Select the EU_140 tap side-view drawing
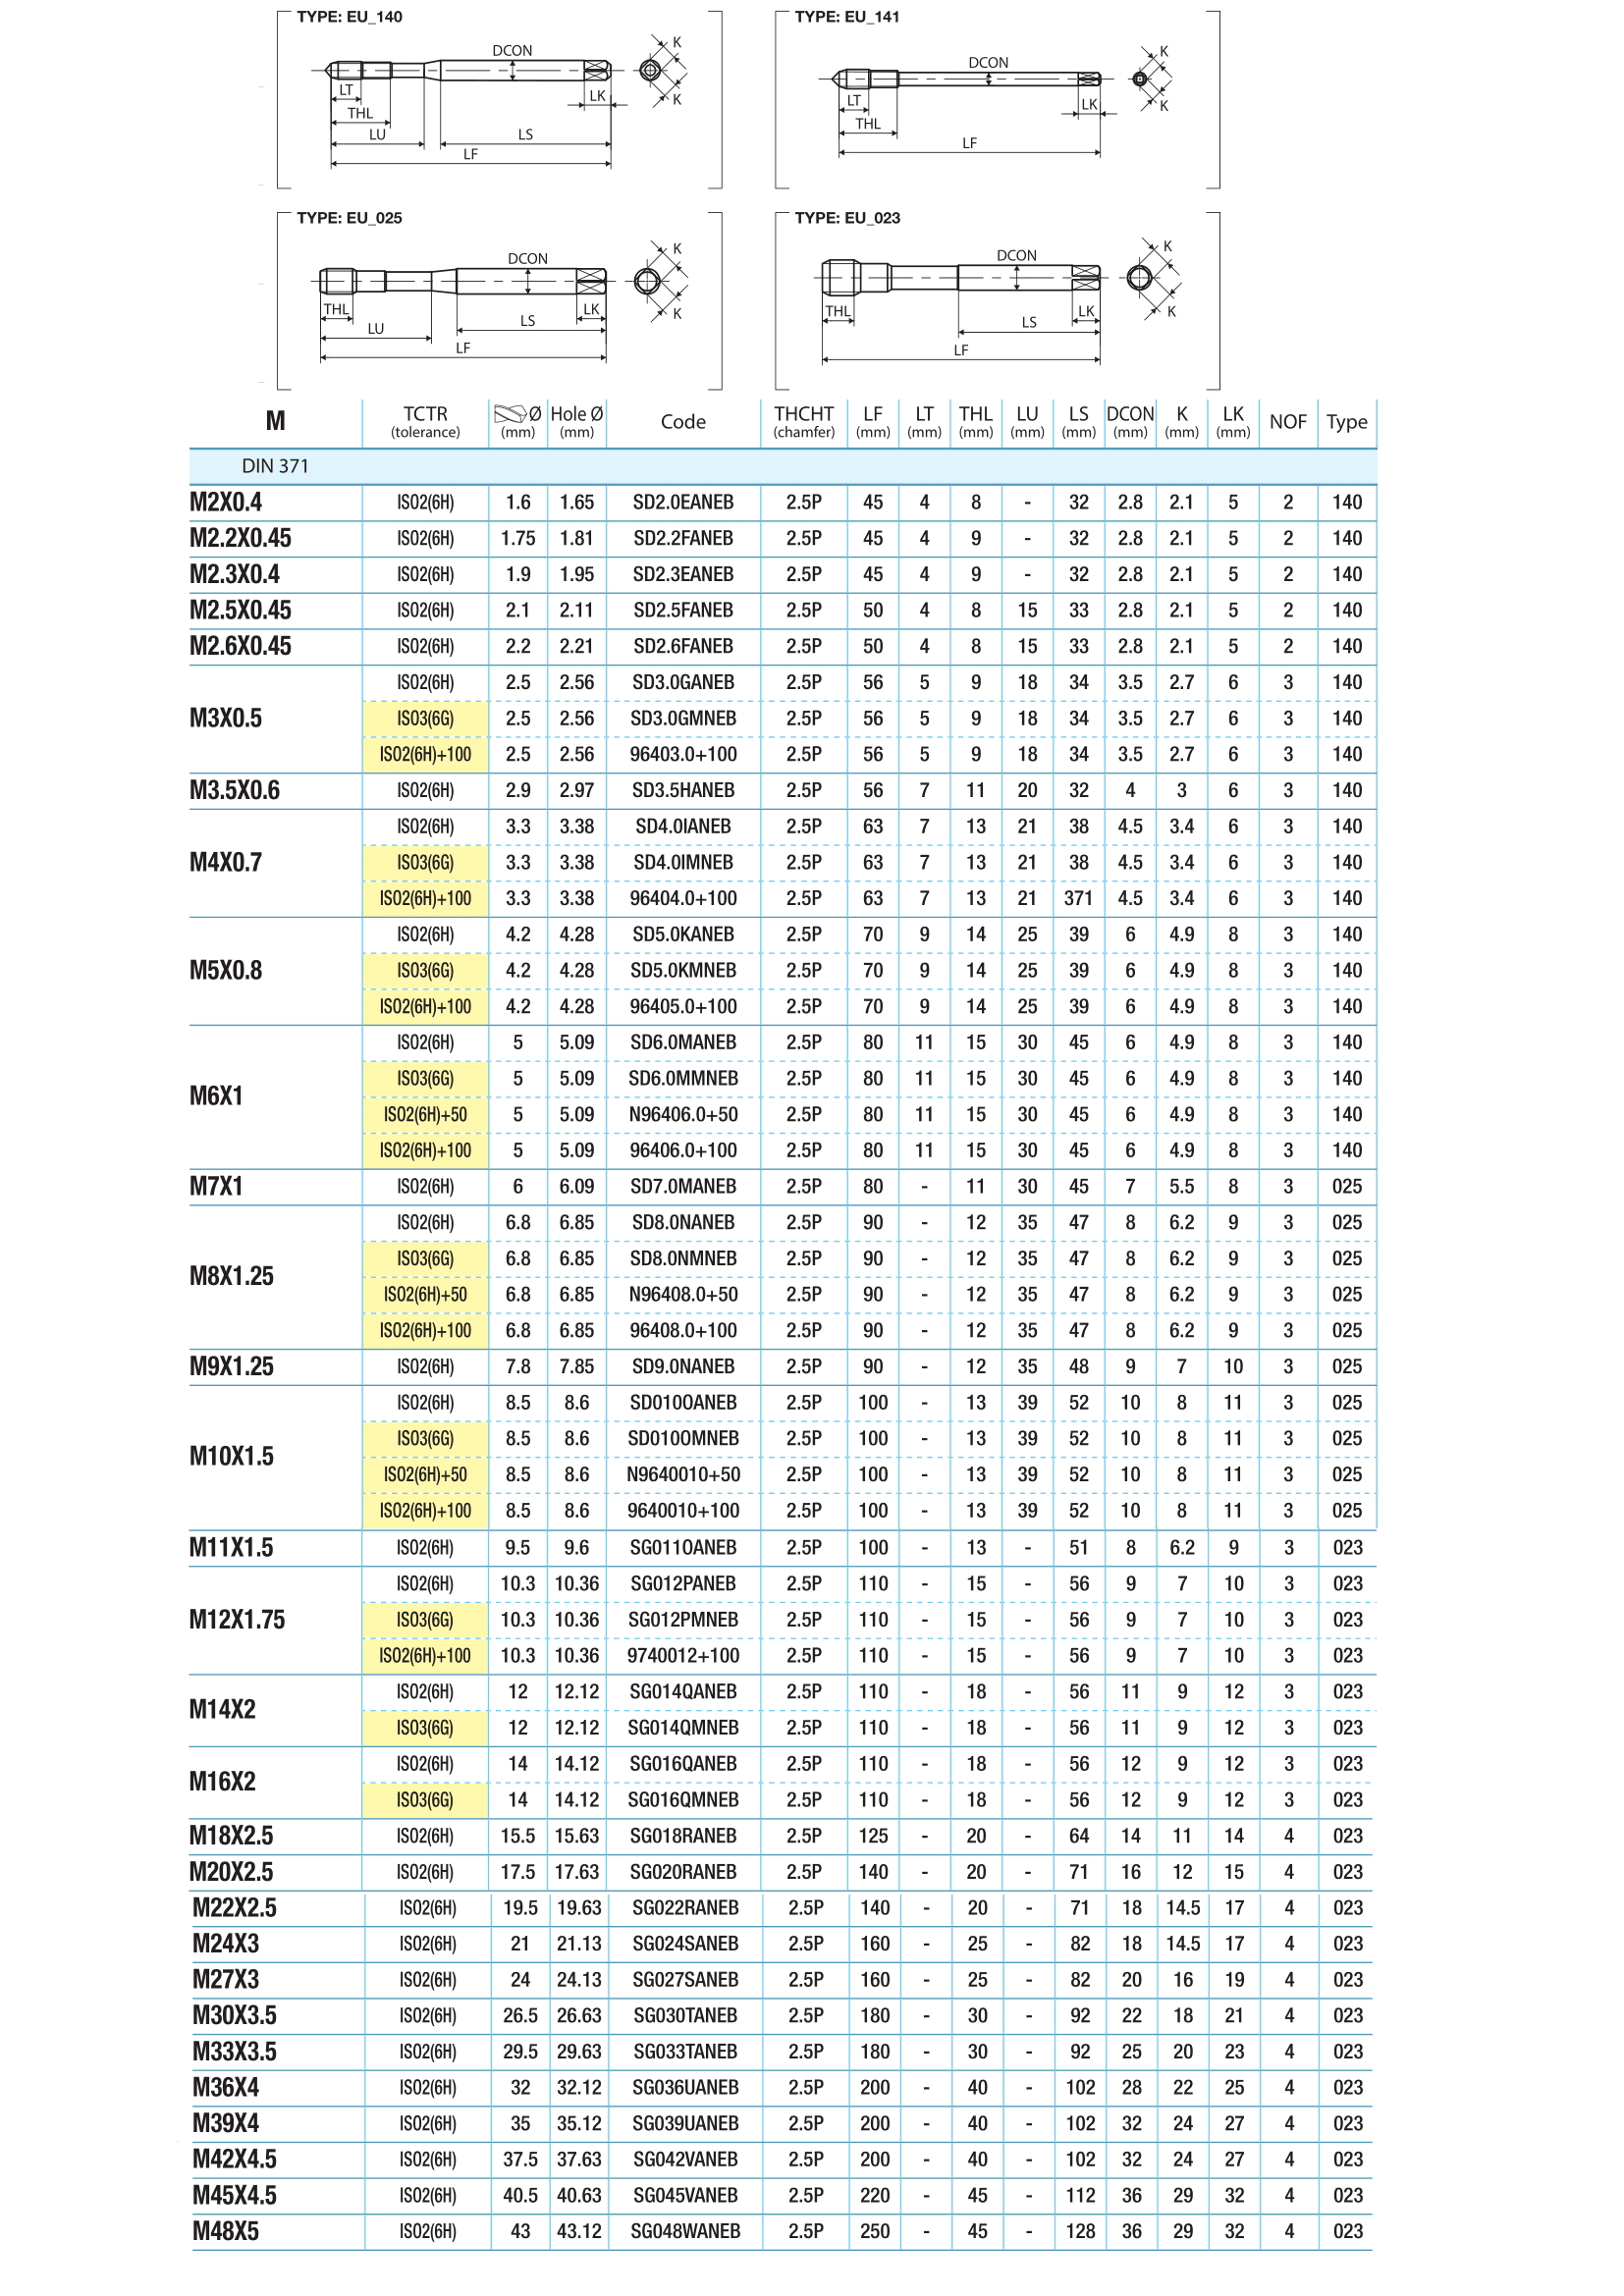Viewport: 1624px width, 2296px height. tap(468, 71)
